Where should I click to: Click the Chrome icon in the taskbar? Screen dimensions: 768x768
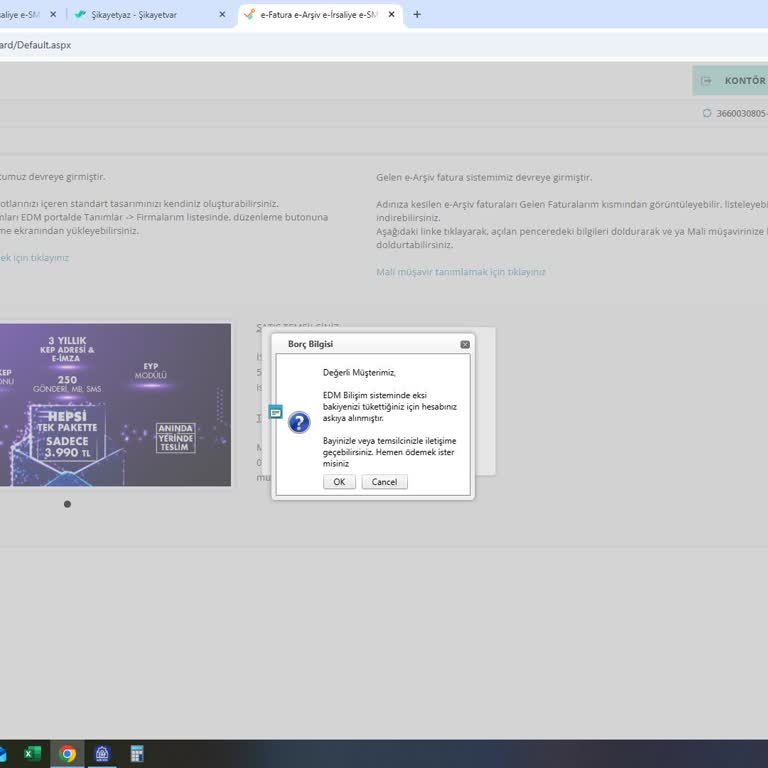pos(68,754)
